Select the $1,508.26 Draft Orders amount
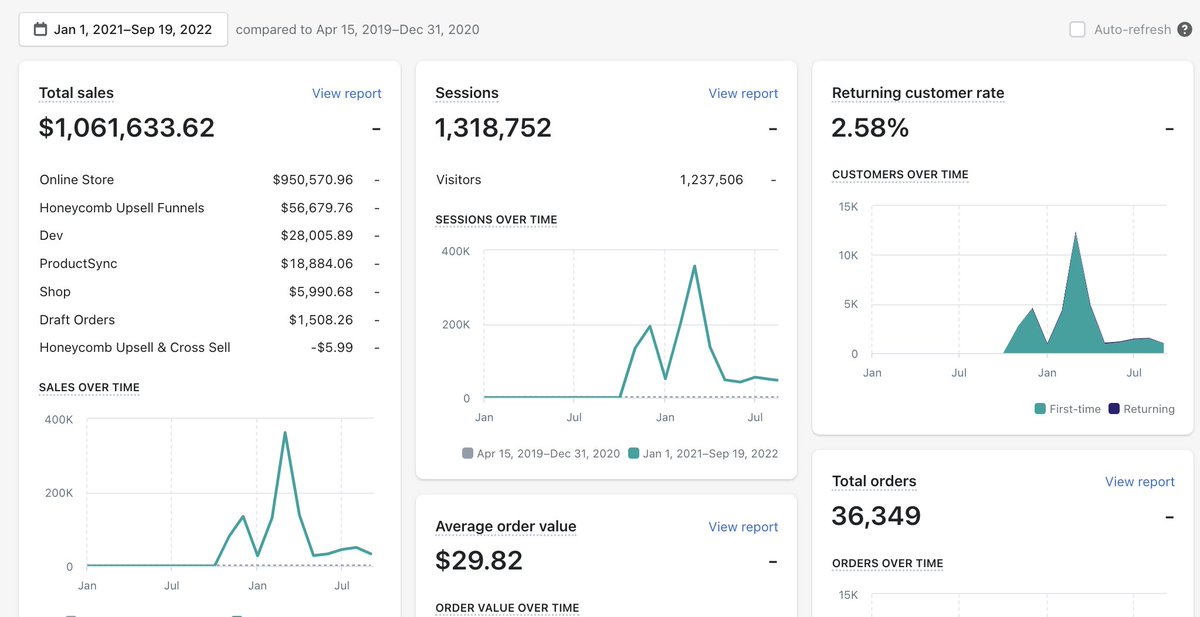The image size is (1200, 617). [321, 320]
